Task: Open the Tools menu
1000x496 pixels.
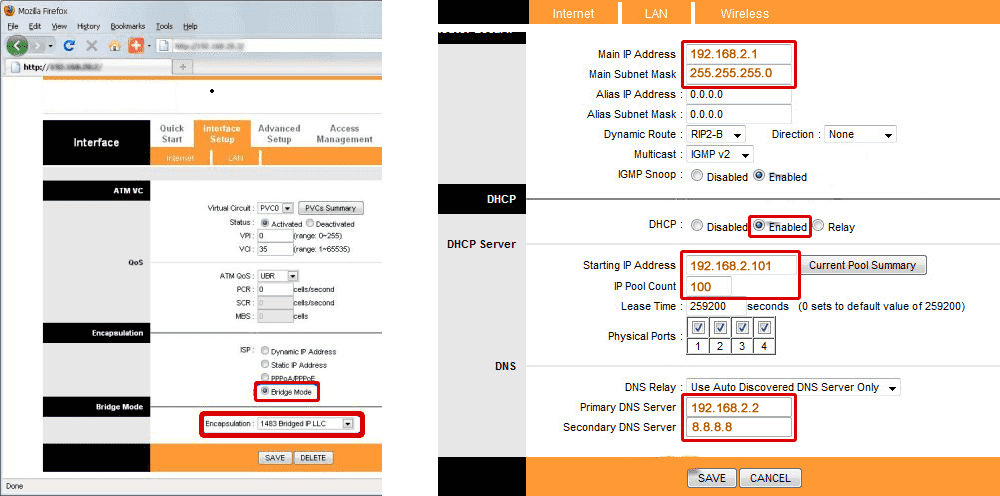Action: coord(164,26)
